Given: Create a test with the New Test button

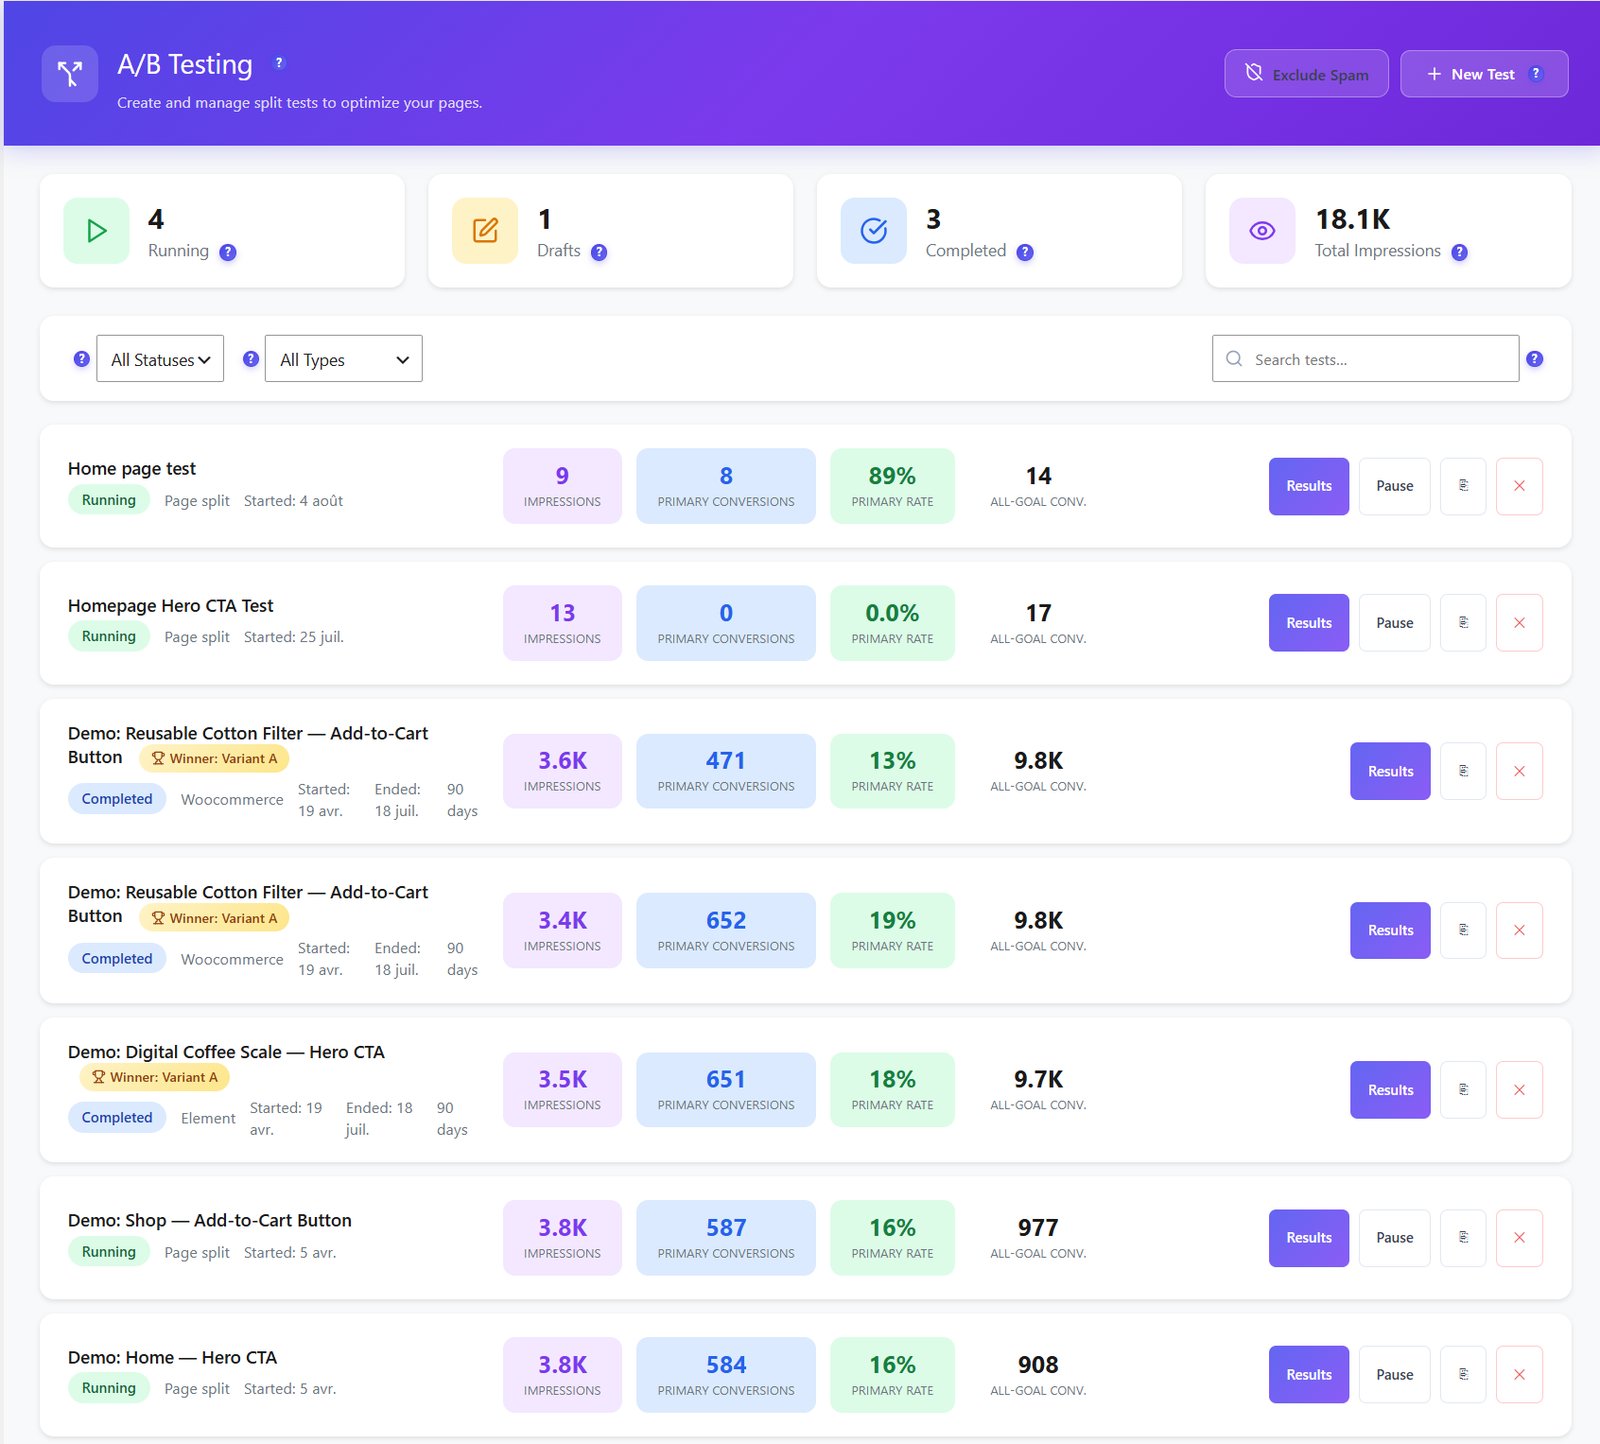Looking at the screenshot, I should point(1484,74).
